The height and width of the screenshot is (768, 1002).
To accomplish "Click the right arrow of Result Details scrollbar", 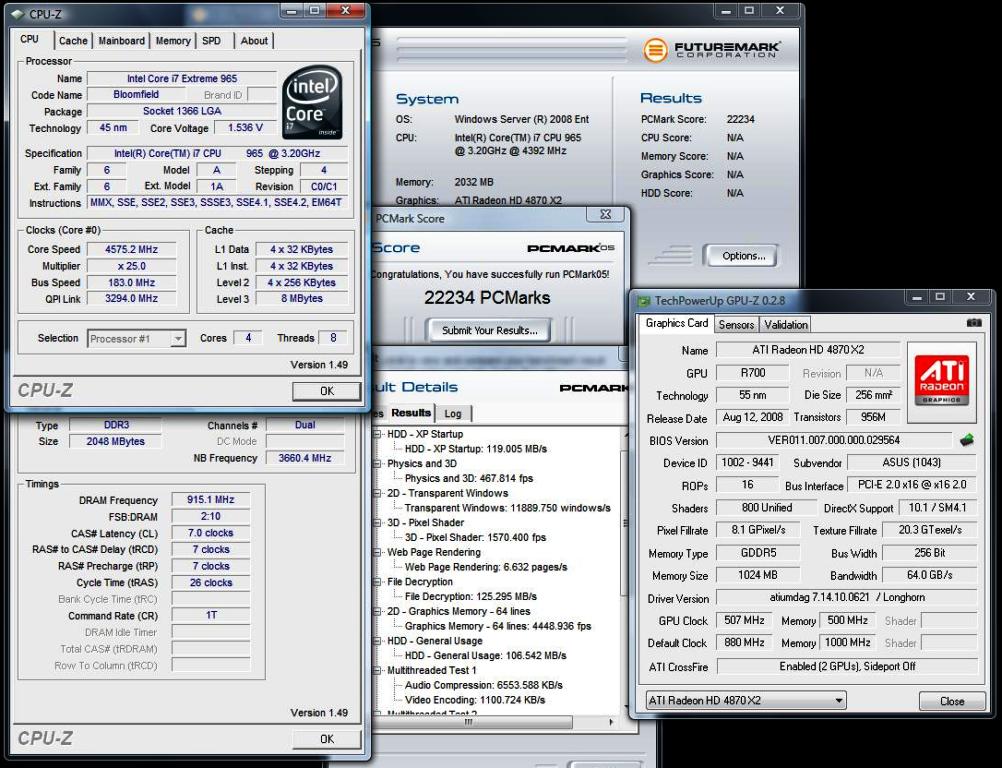I will point(612,722).
